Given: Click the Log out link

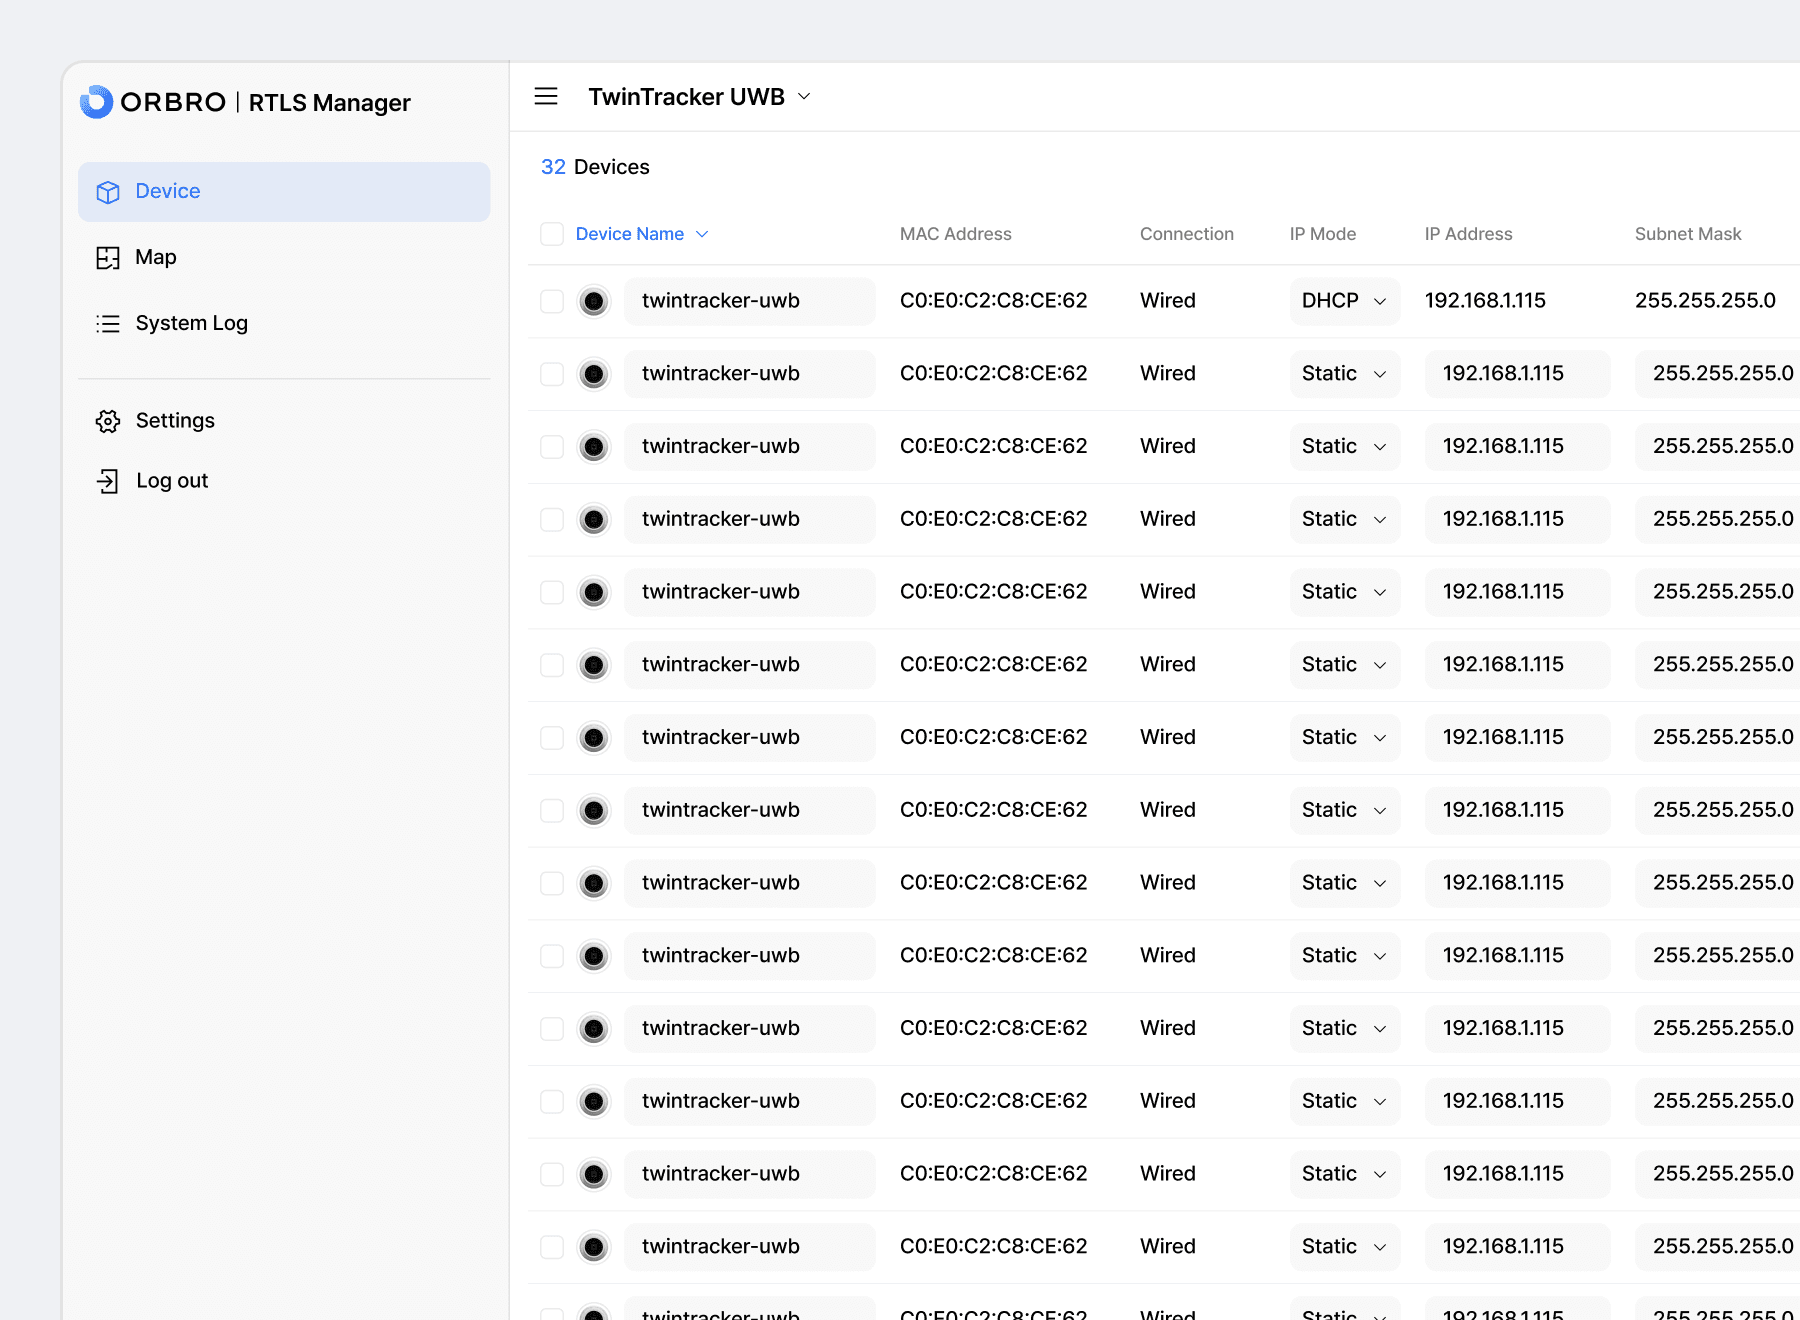Looking at the screenshot, I should pyautogui.click(x=172, y=481).
